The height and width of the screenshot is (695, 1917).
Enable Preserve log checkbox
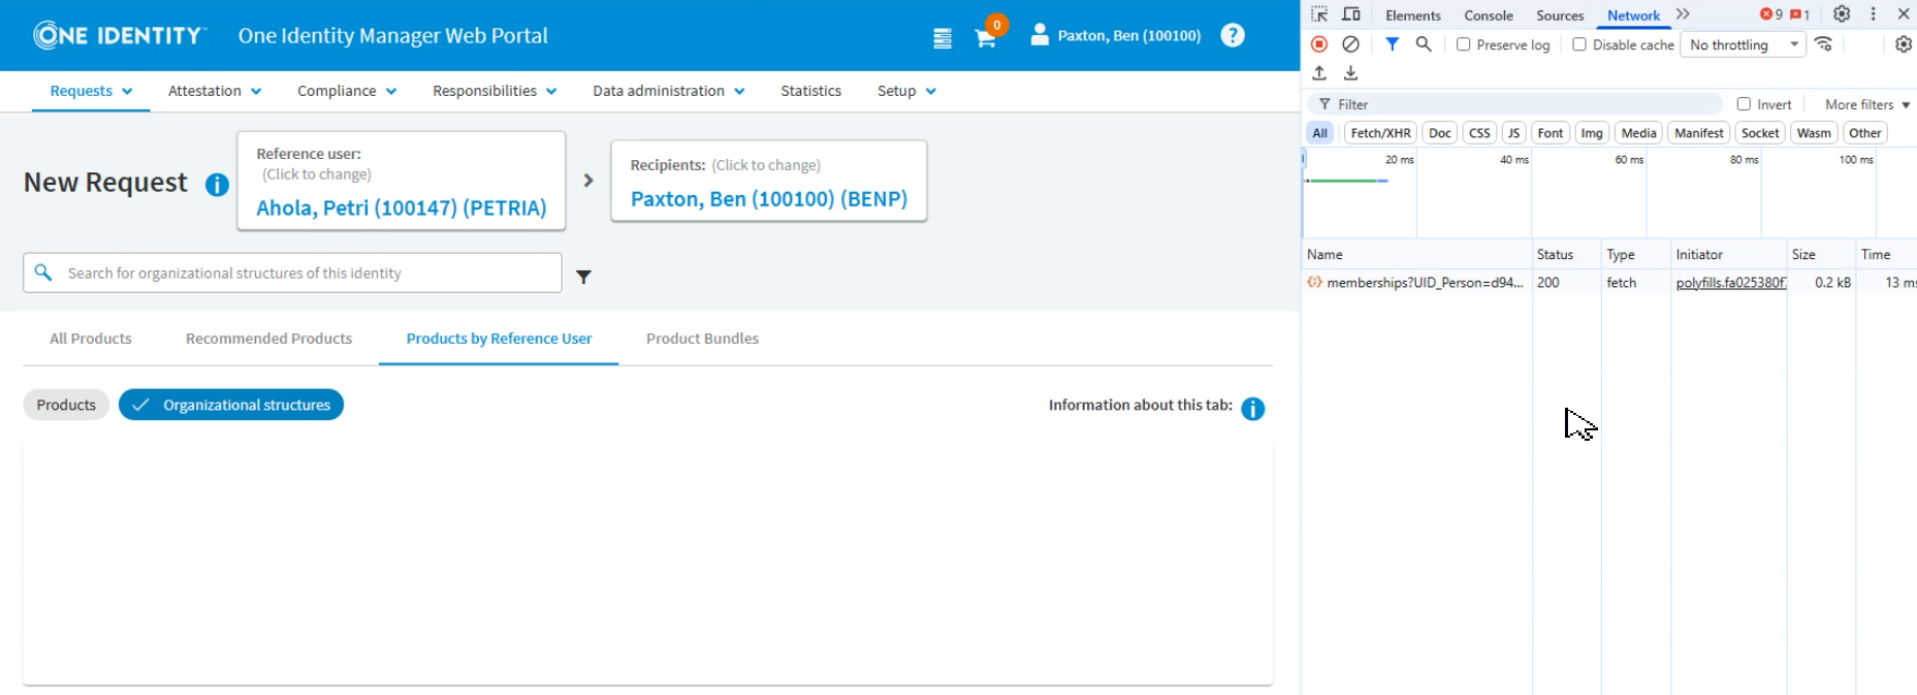1463,44
